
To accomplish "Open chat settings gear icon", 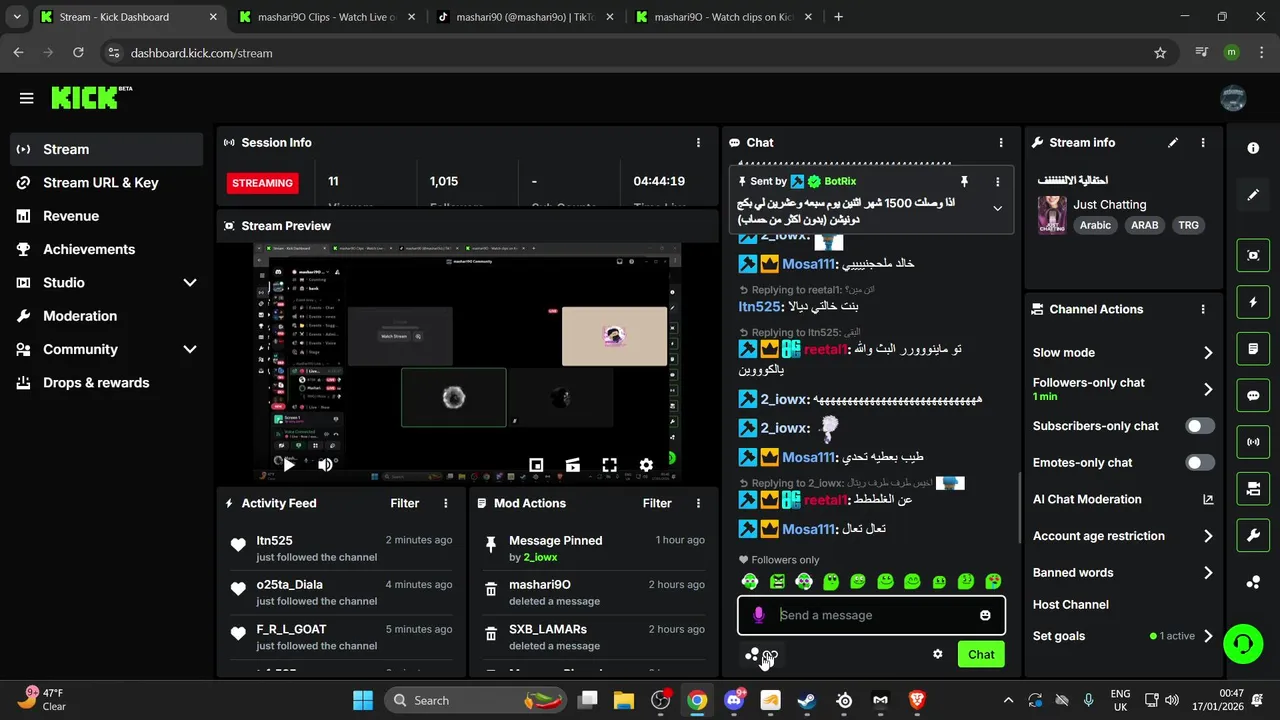I will (x=937, y=654).
